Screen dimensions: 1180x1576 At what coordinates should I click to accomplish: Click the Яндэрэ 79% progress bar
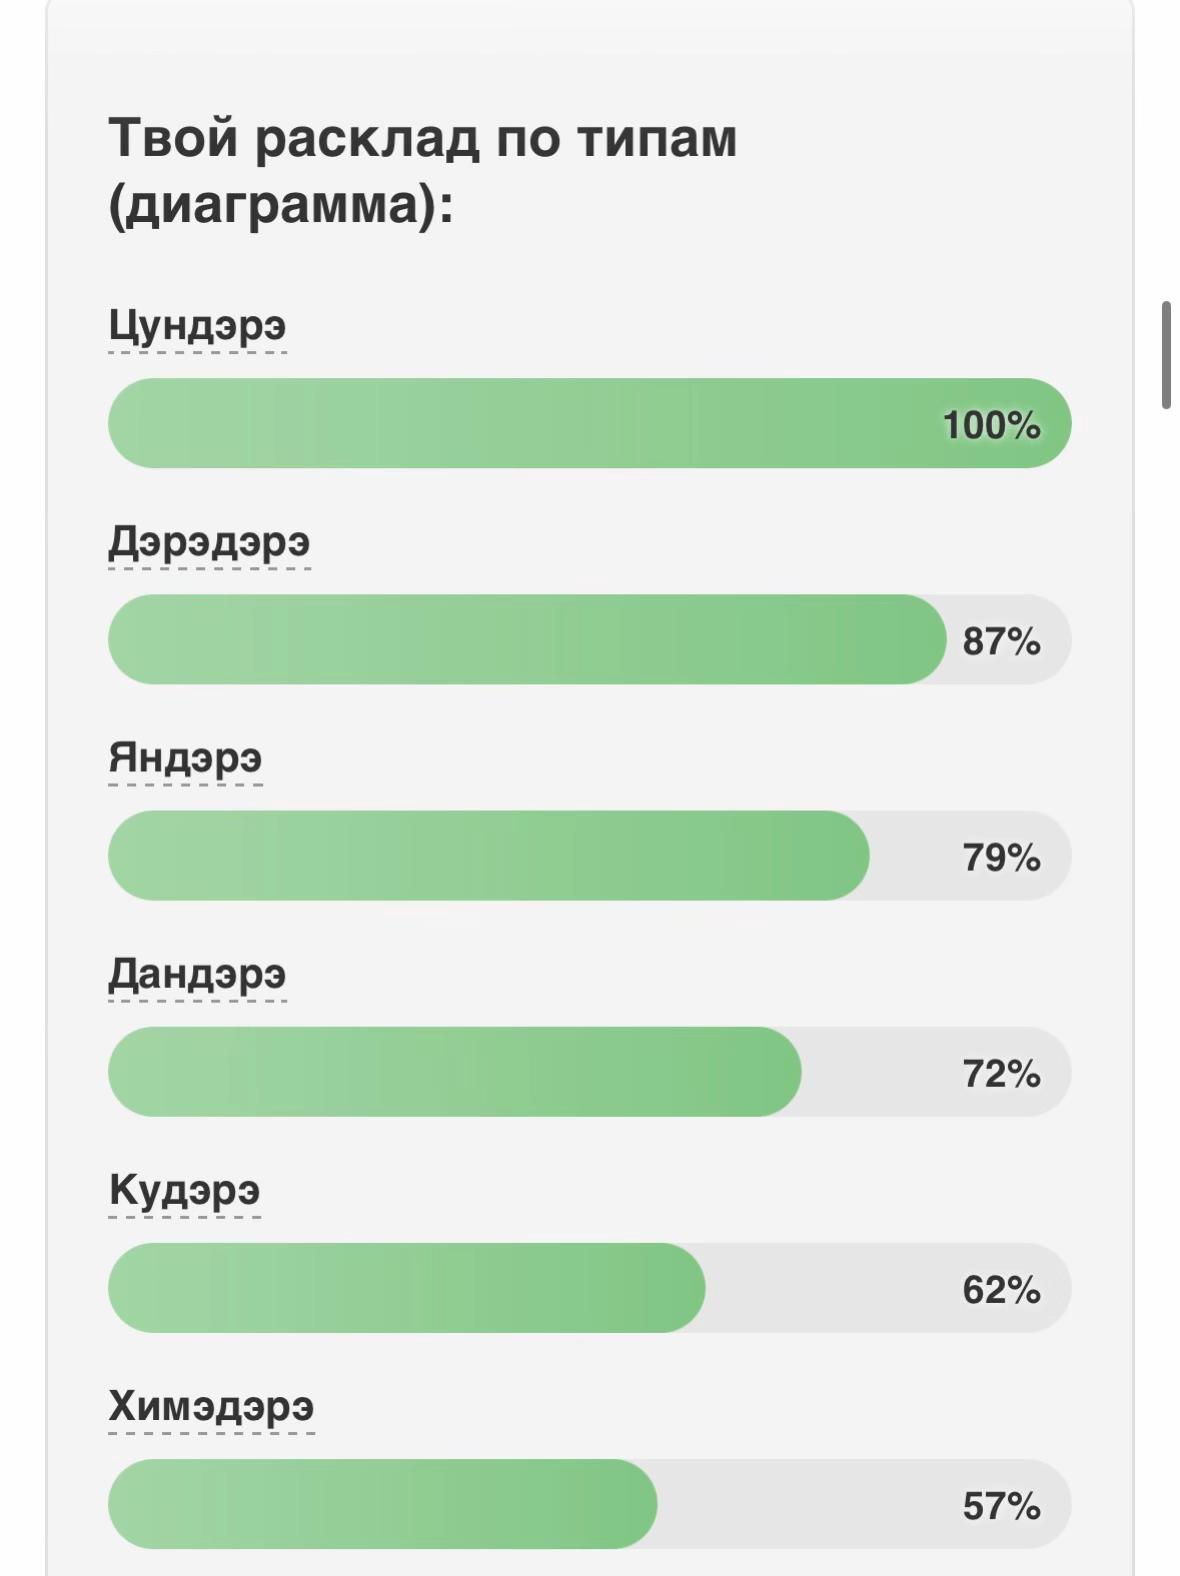[x=590, y=855]
